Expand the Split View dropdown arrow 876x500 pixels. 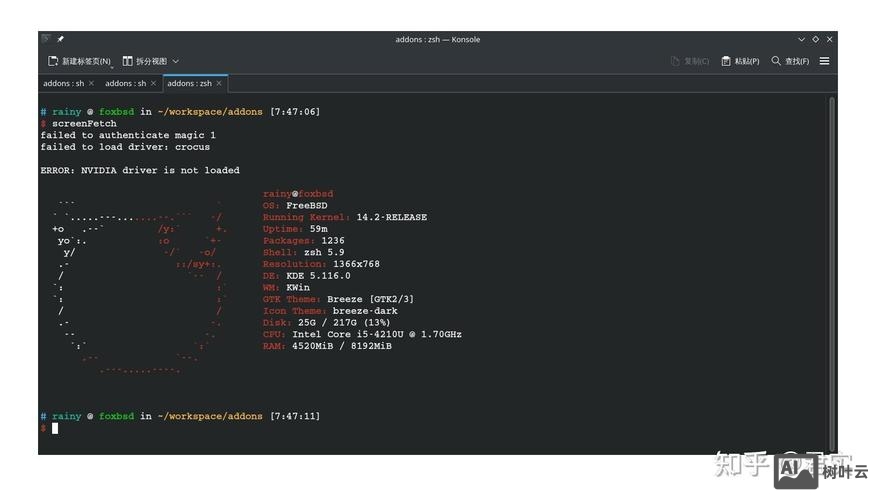(x=176, y=61)
